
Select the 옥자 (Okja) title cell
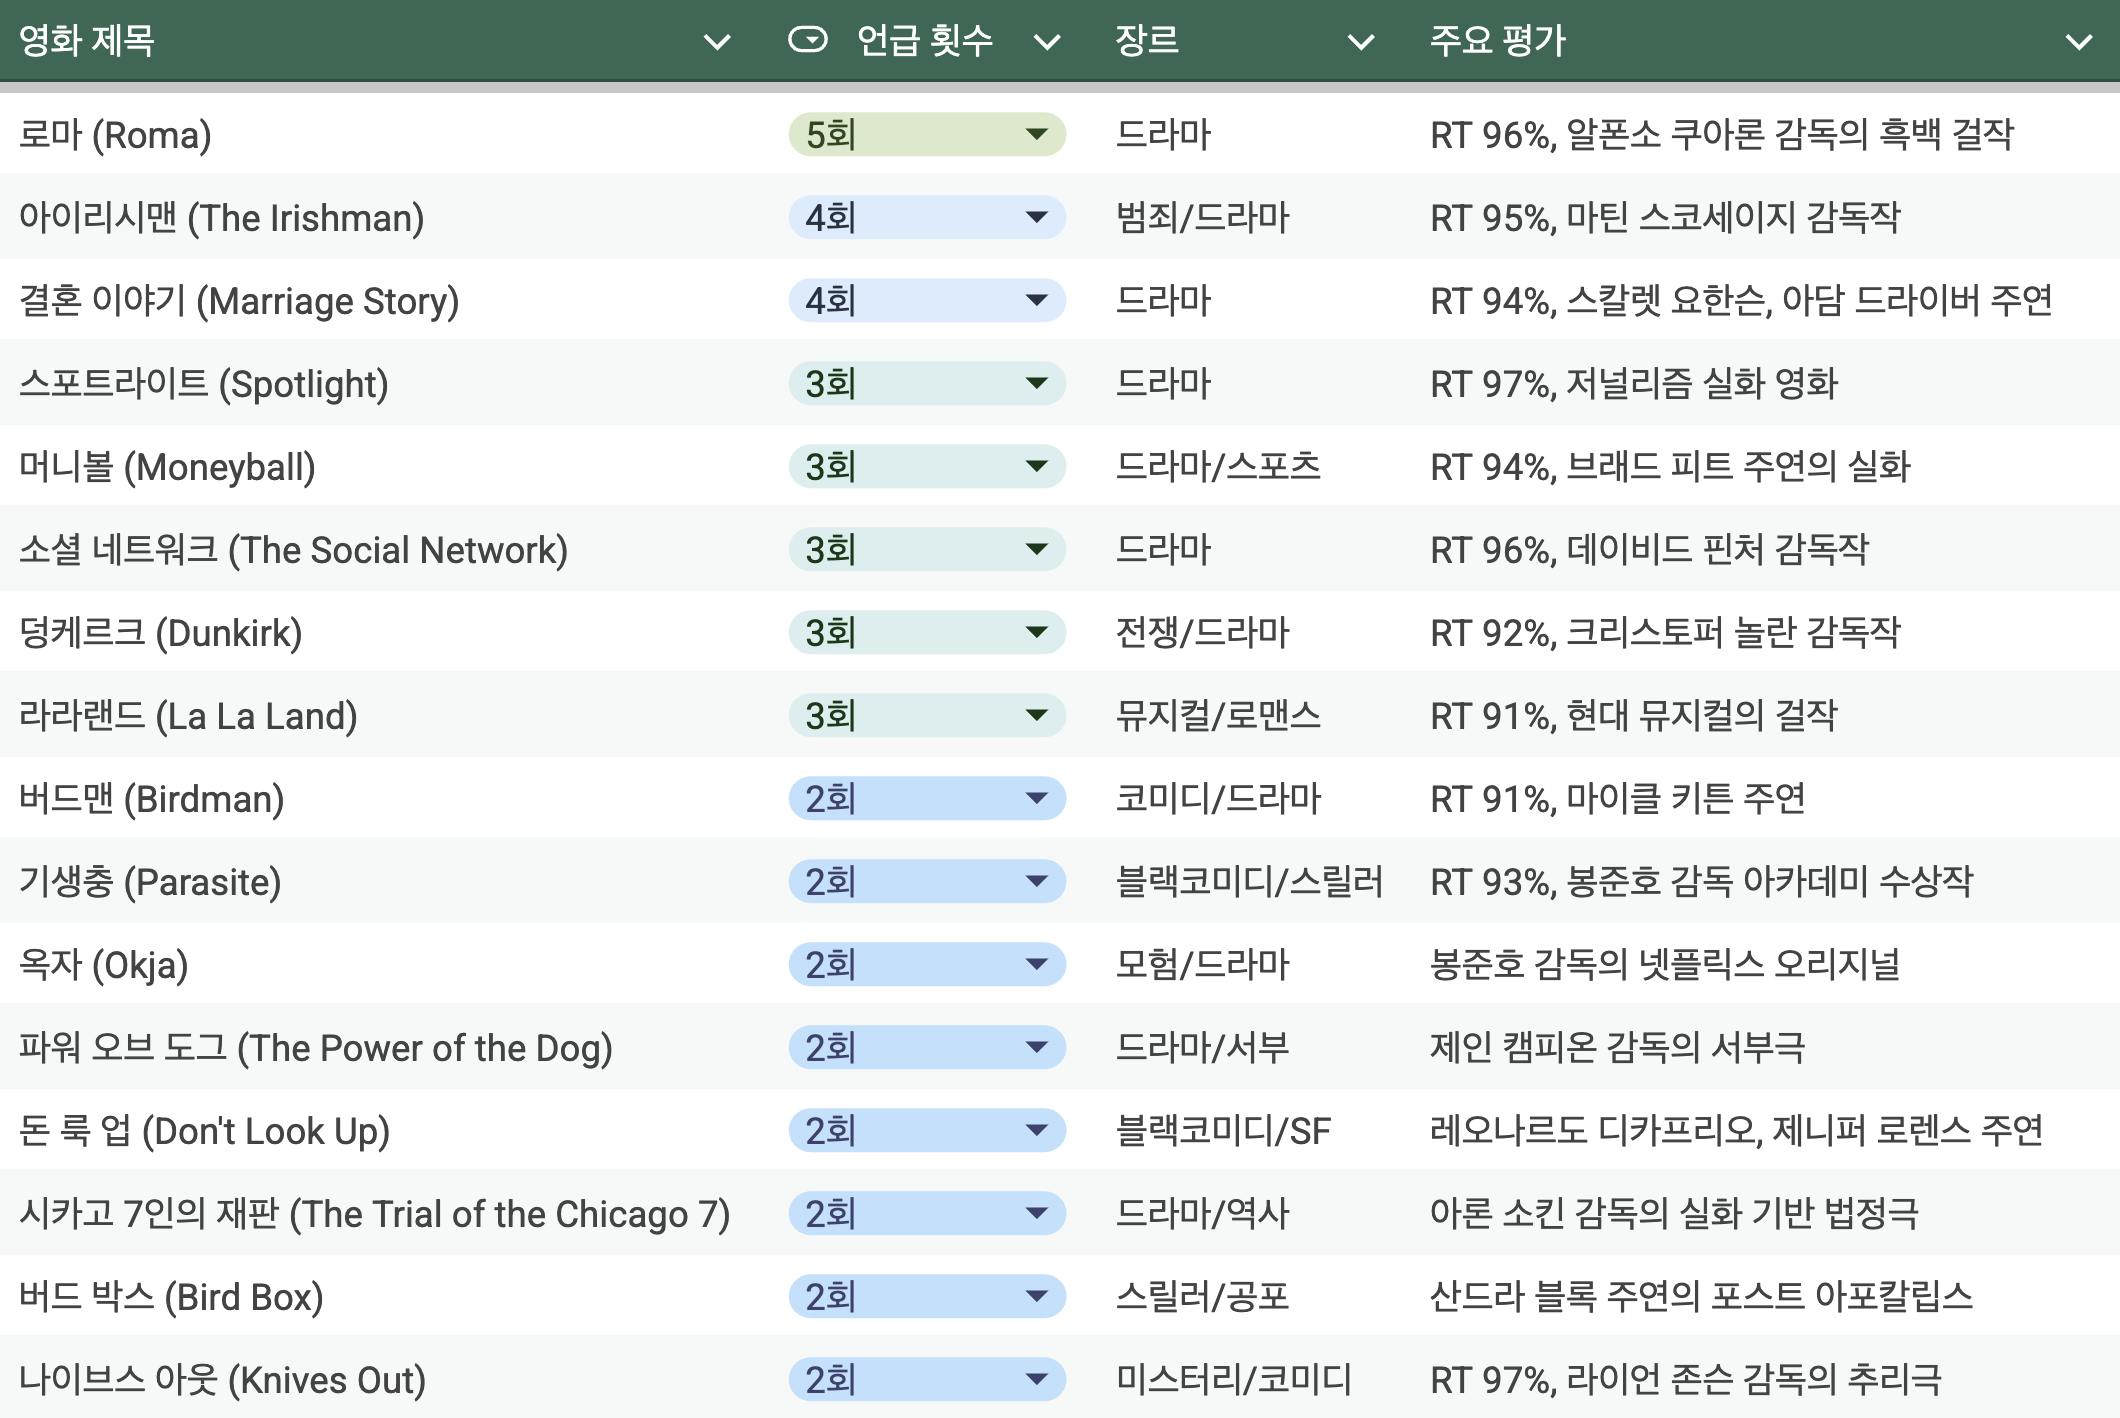[104, 964]
